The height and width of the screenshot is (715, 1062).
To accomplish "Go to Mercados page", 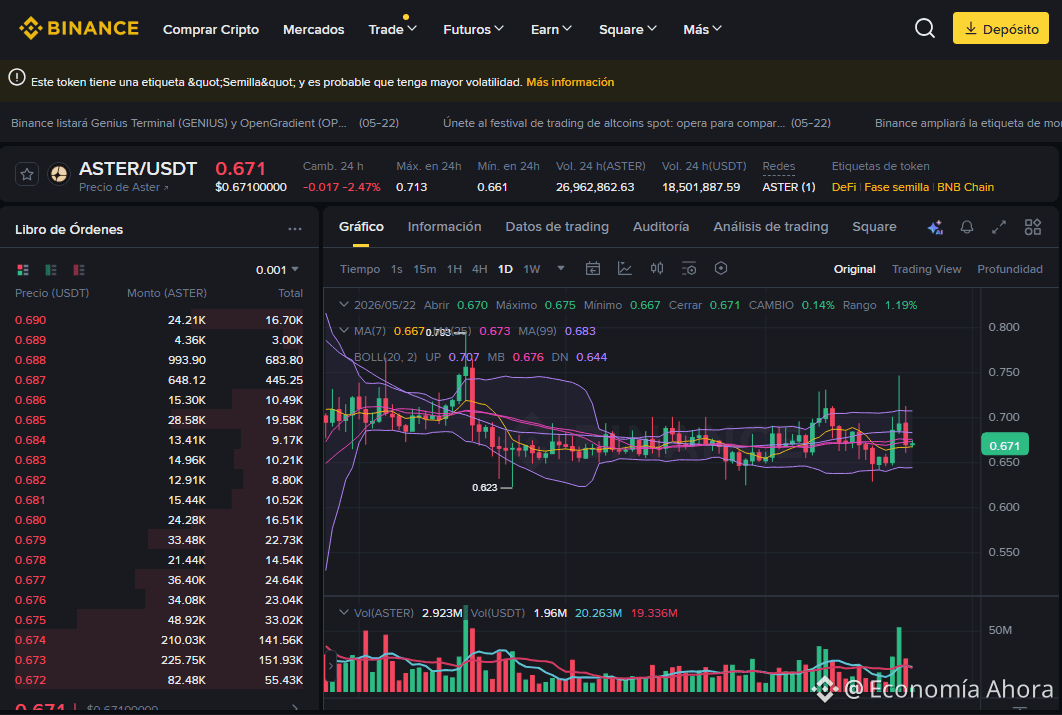I will point(314,29).
